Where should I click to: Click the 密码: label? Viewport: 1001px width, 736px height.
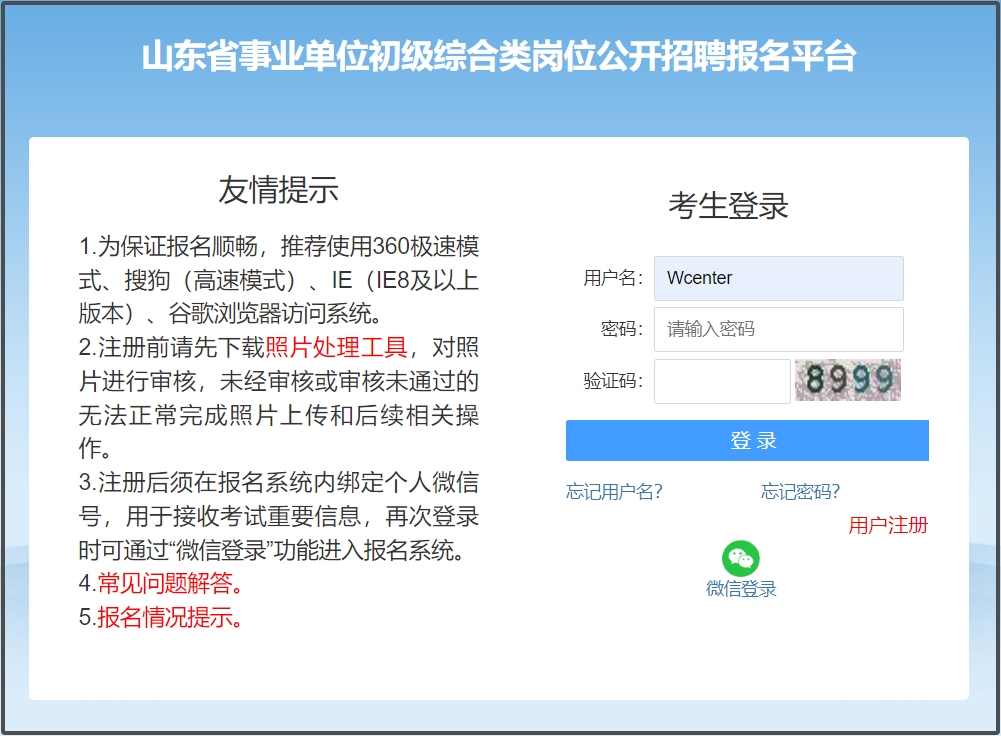click(621, 329)
